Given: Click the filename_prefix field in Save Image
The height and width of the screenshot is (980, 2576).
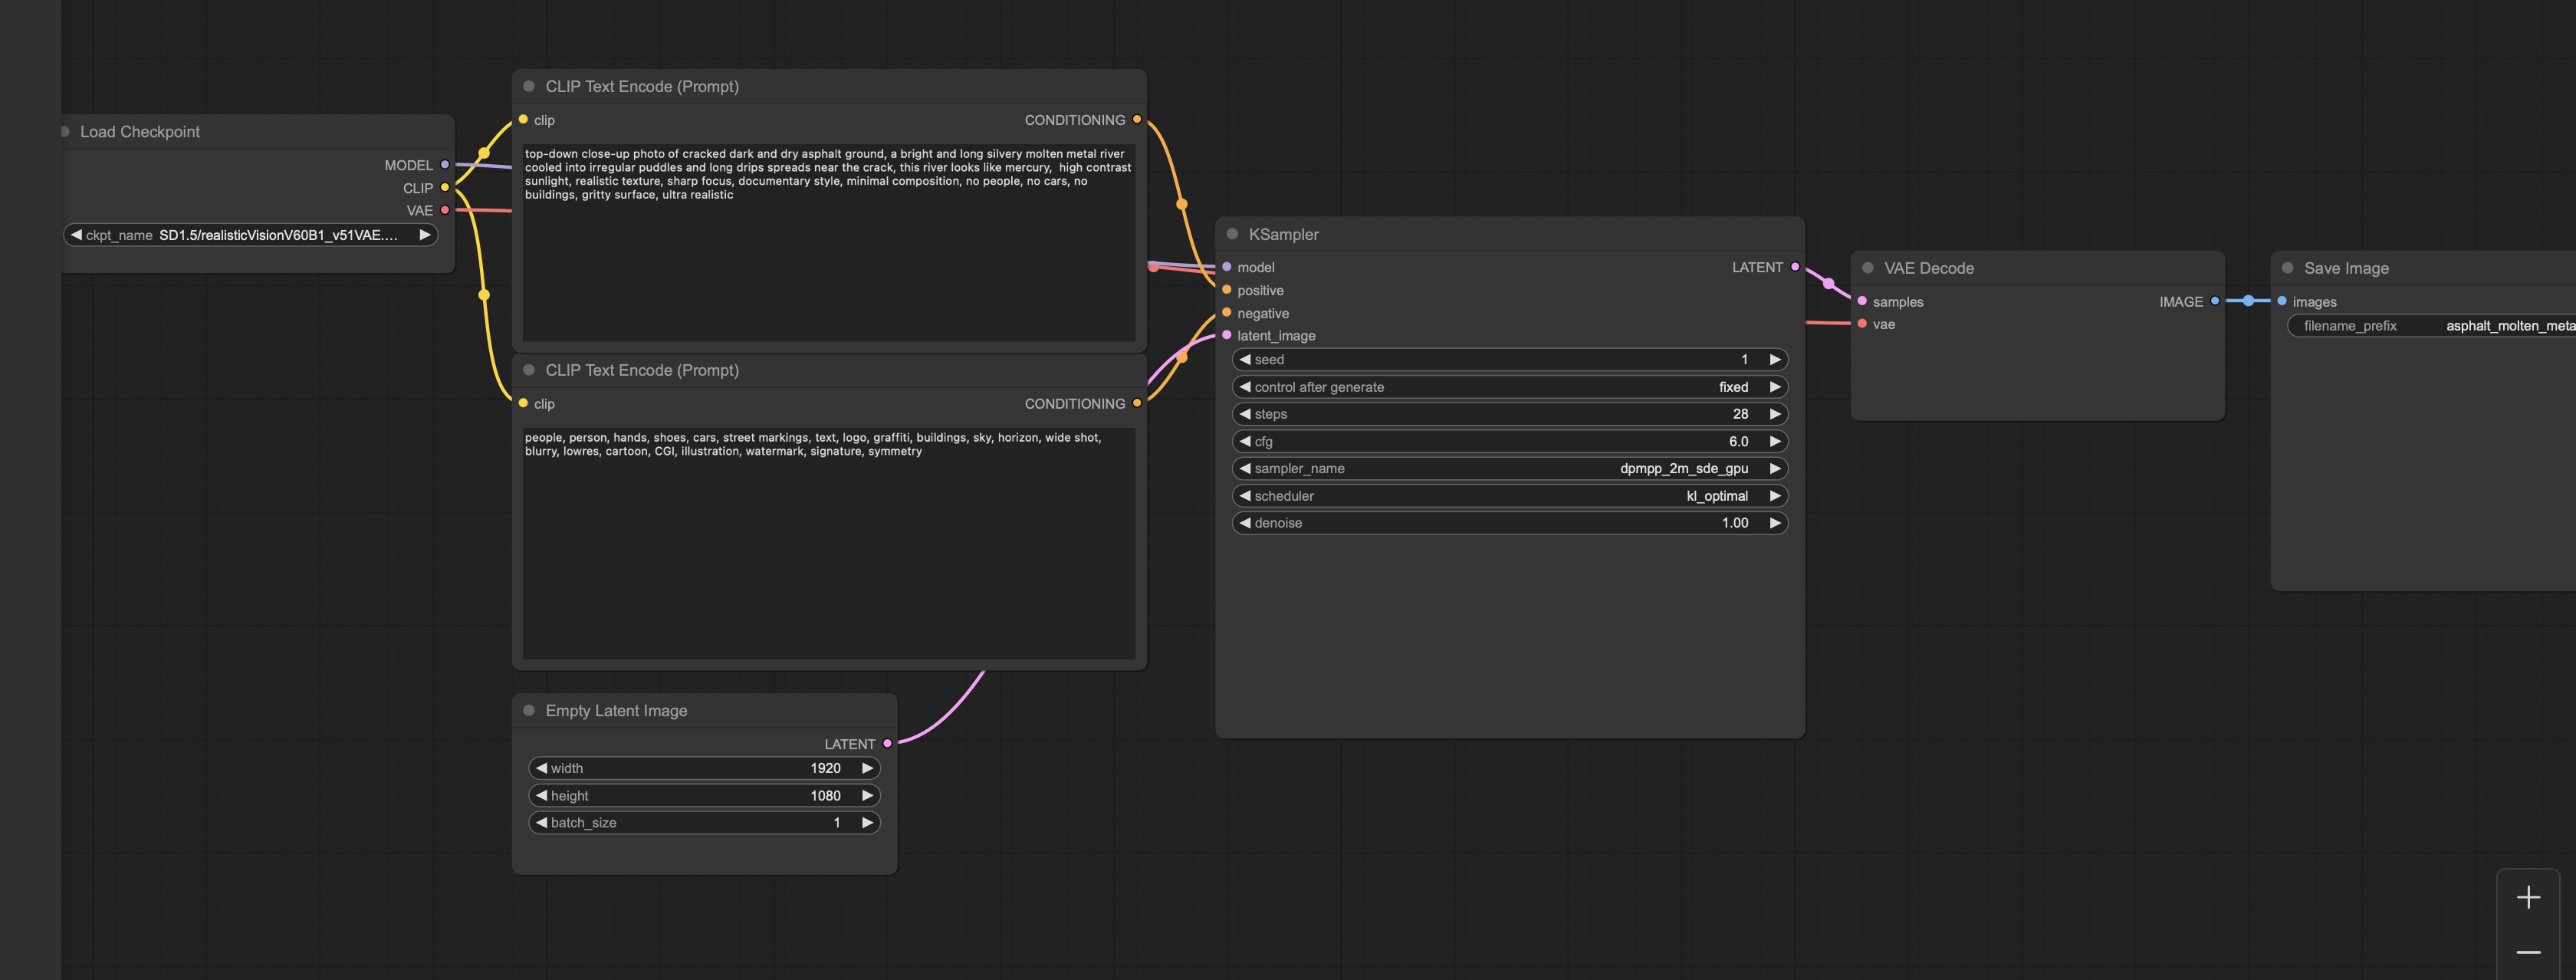Looking at the screenshot, I should point(2430,326).
